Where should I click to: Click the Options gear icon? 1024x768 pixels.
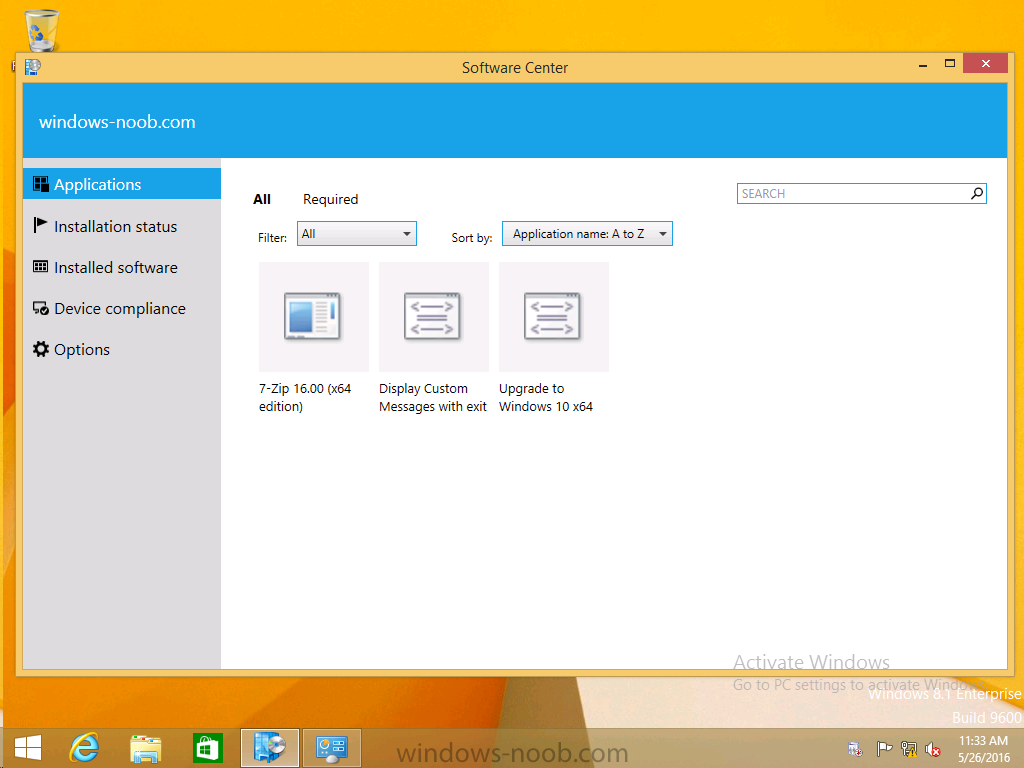pyautogui.click(x=40, y=349)
